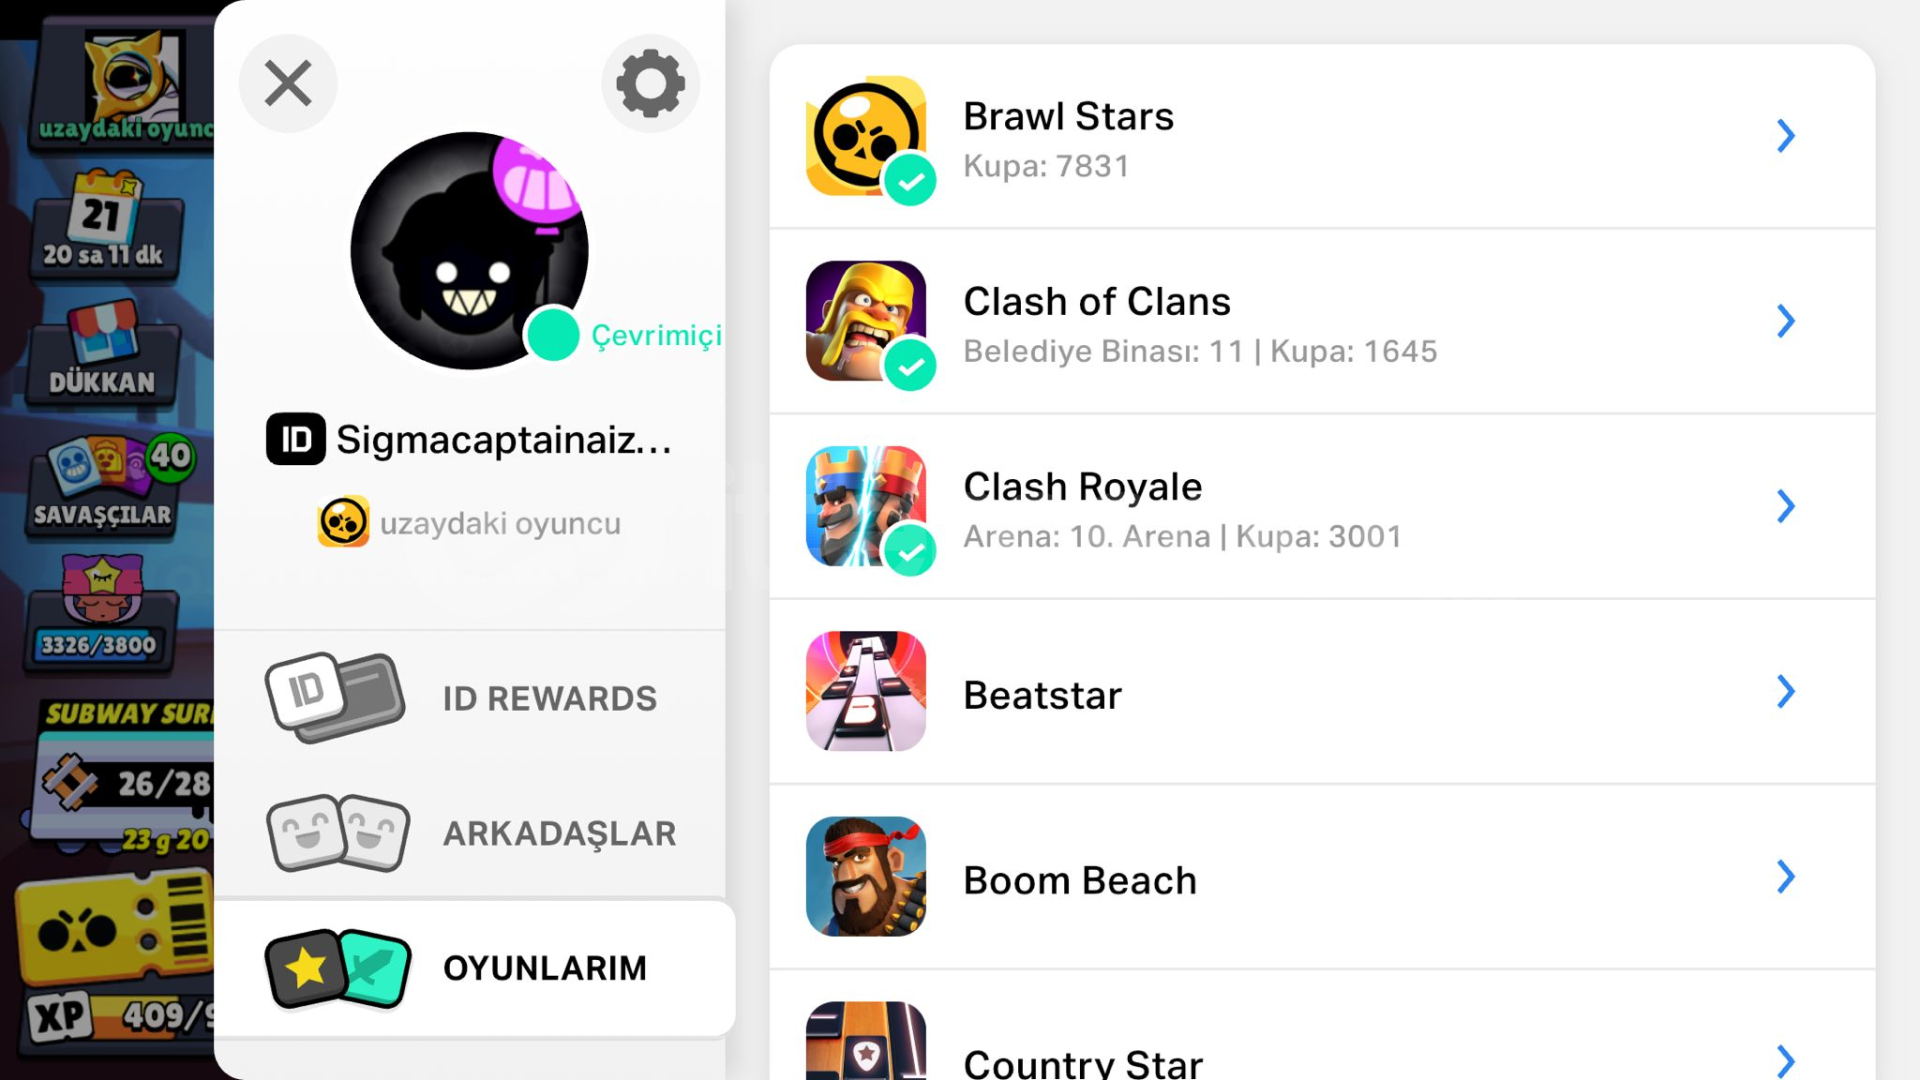This screenshot has width=1920, height=1080.
Task: Tap the Brawl Stars app icon
Action: [x=866, y=136]
